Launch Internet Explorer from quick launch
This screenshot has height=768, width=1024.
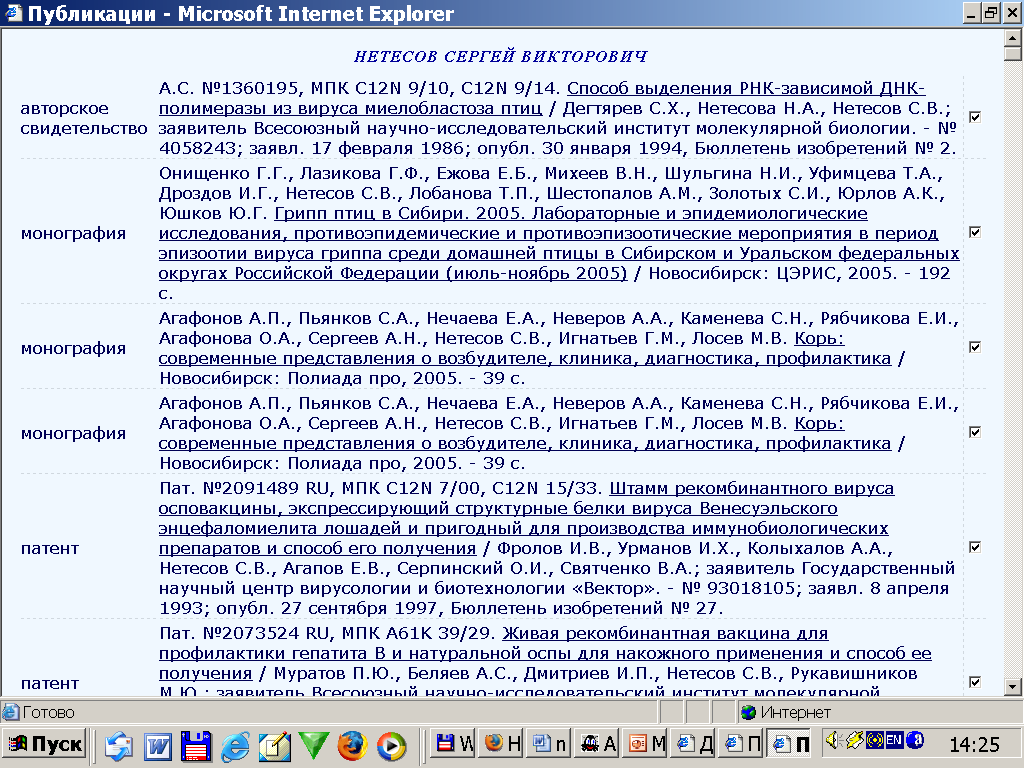pyautogui.click(x=235, y=745)
